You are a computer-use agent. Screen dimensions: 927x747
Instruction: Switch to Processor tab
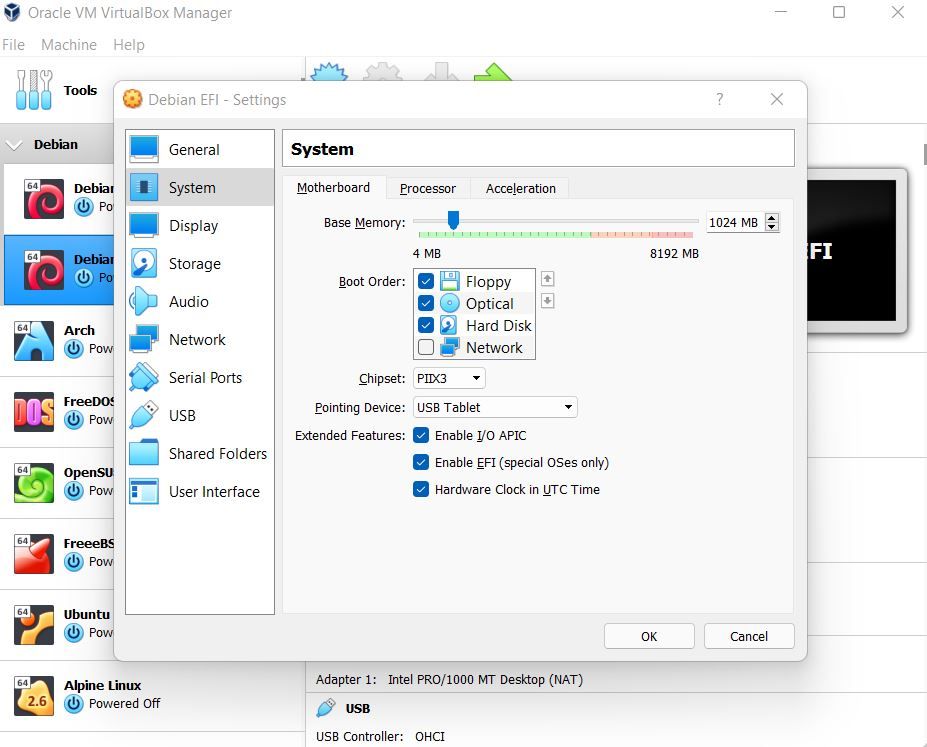(x=427, y=189)
